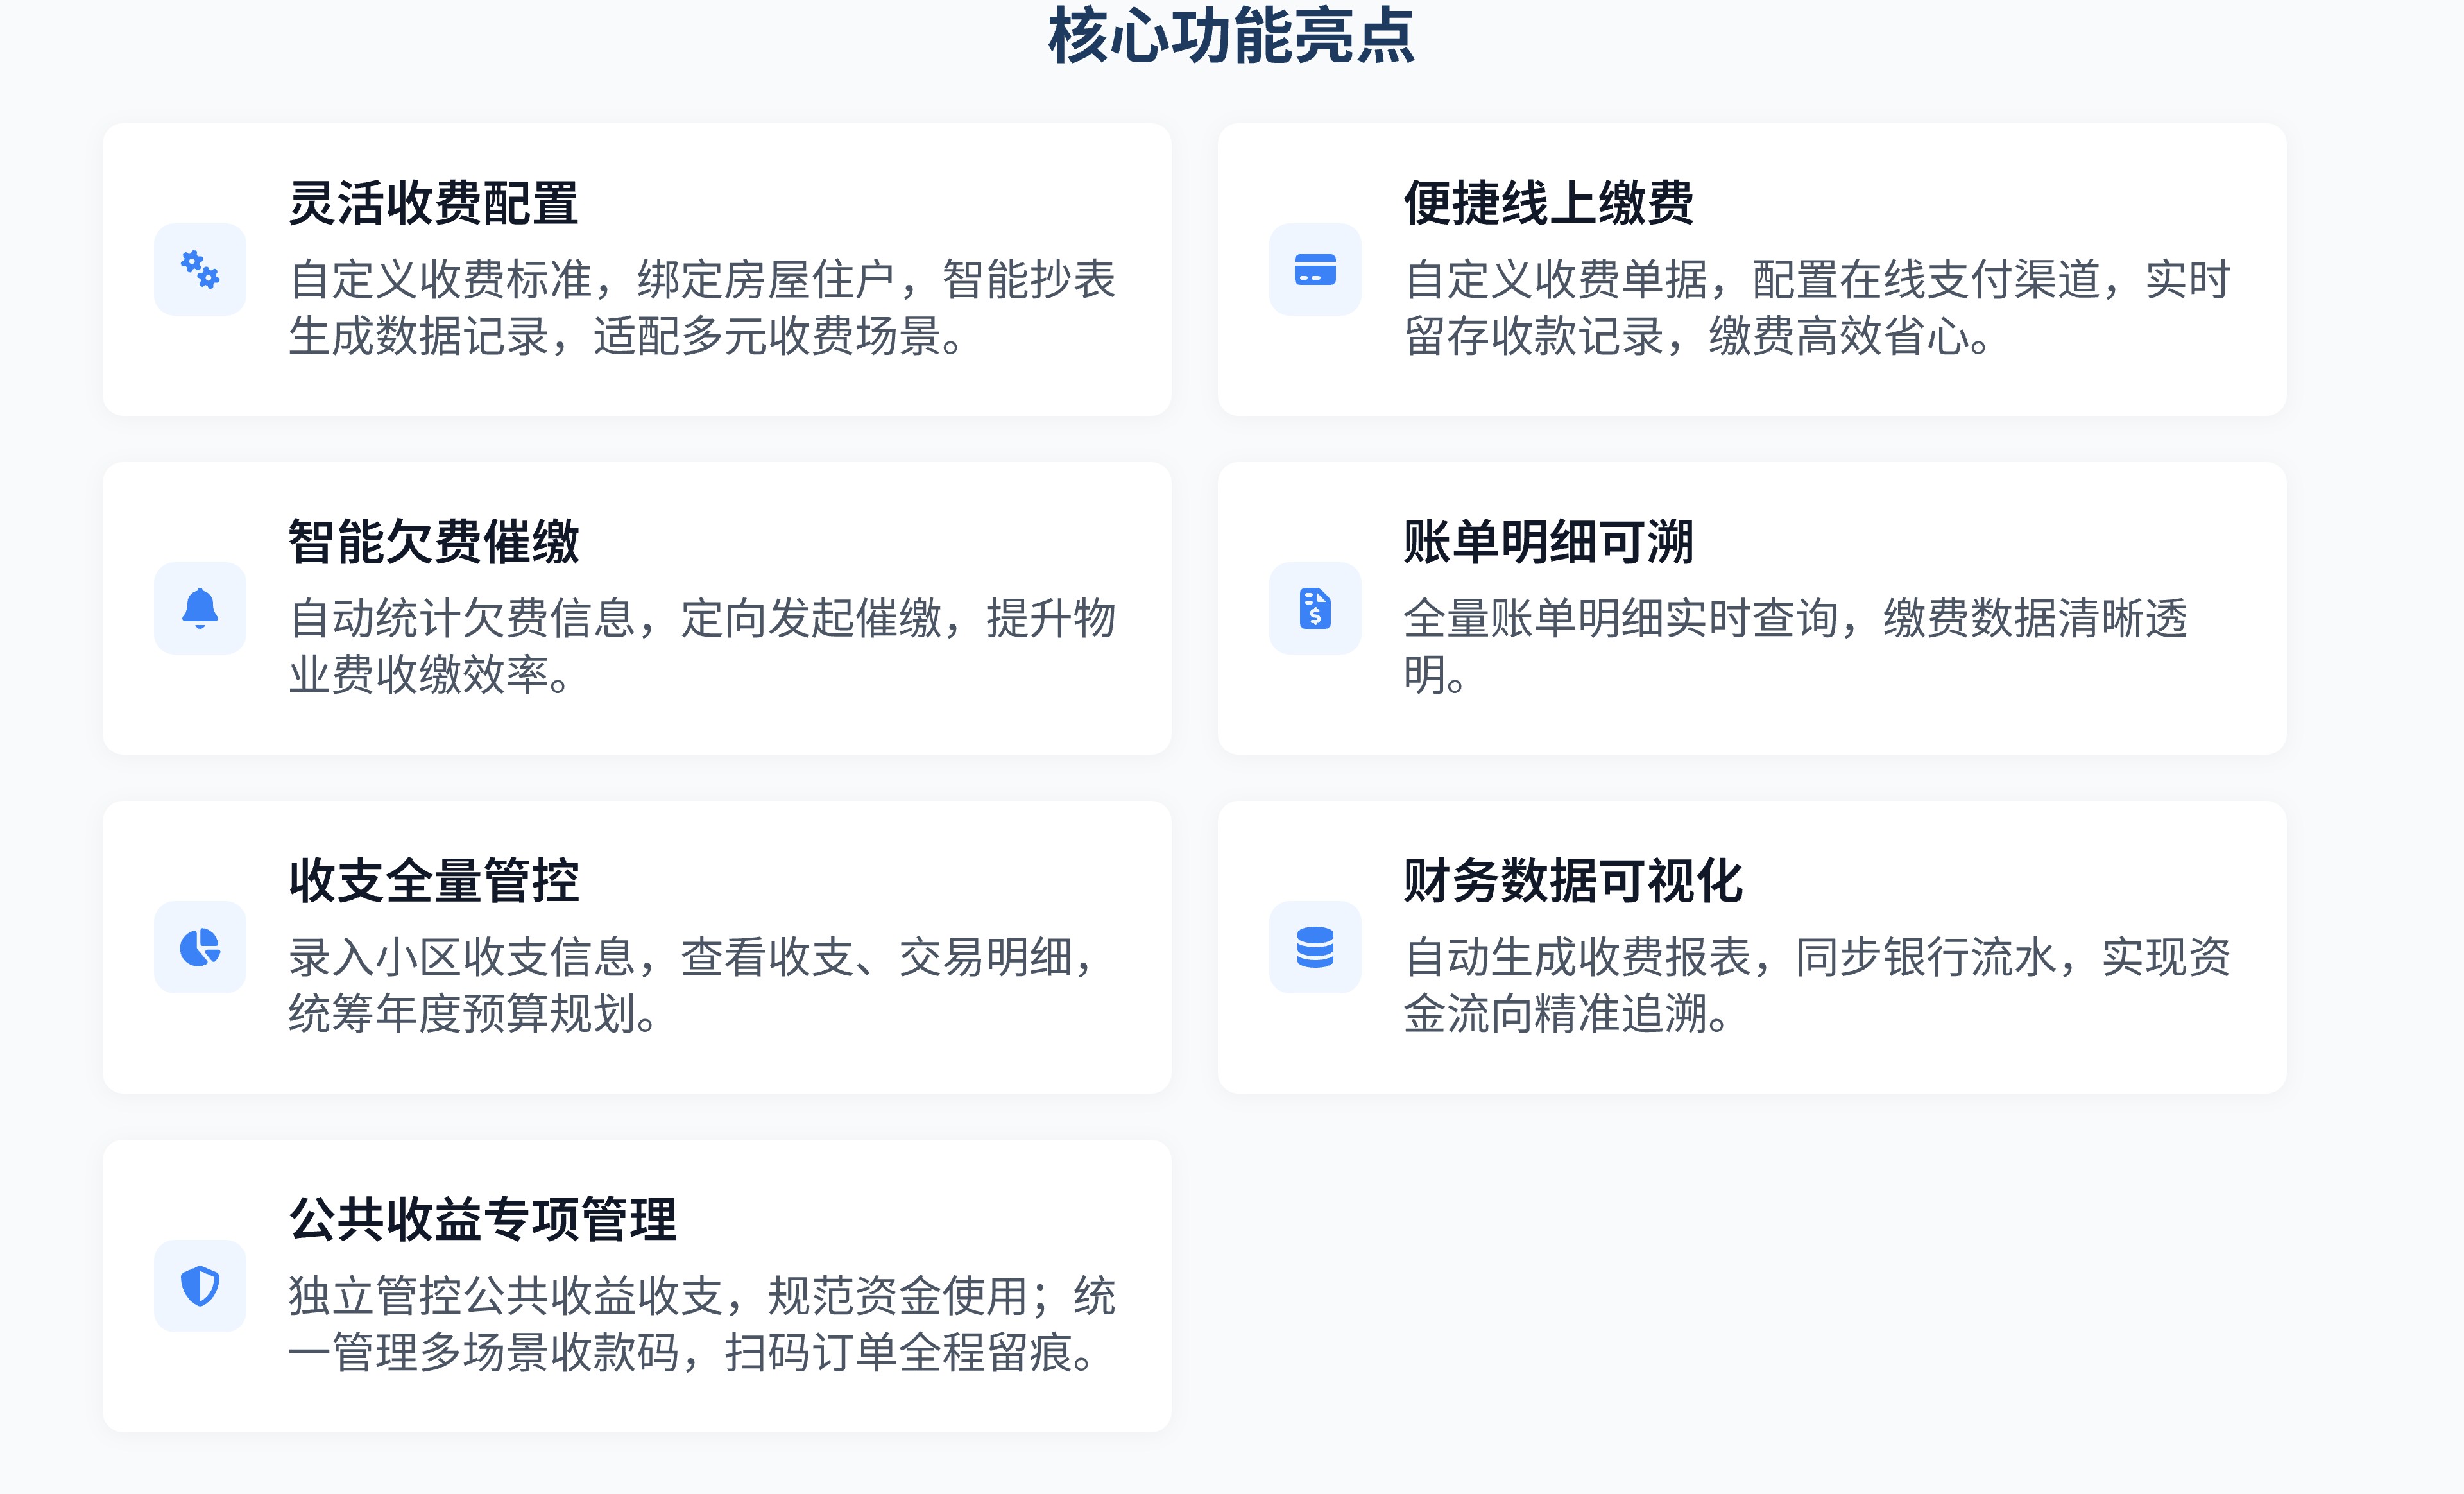Click the gears icon for 灵活收费配置
Screen dimensions: 2464x1494
[x=200, y=270]
